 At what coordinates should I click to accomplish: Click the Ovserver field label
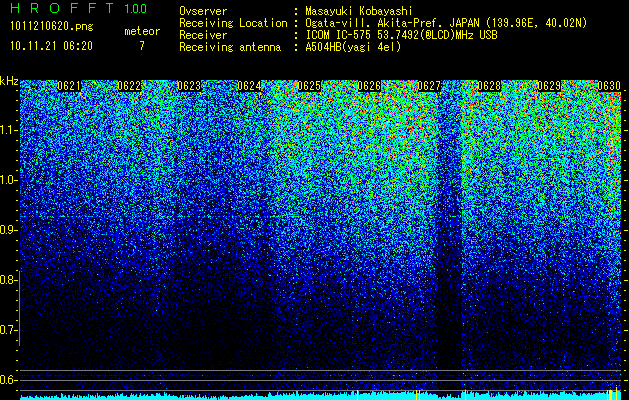[203, 11]
